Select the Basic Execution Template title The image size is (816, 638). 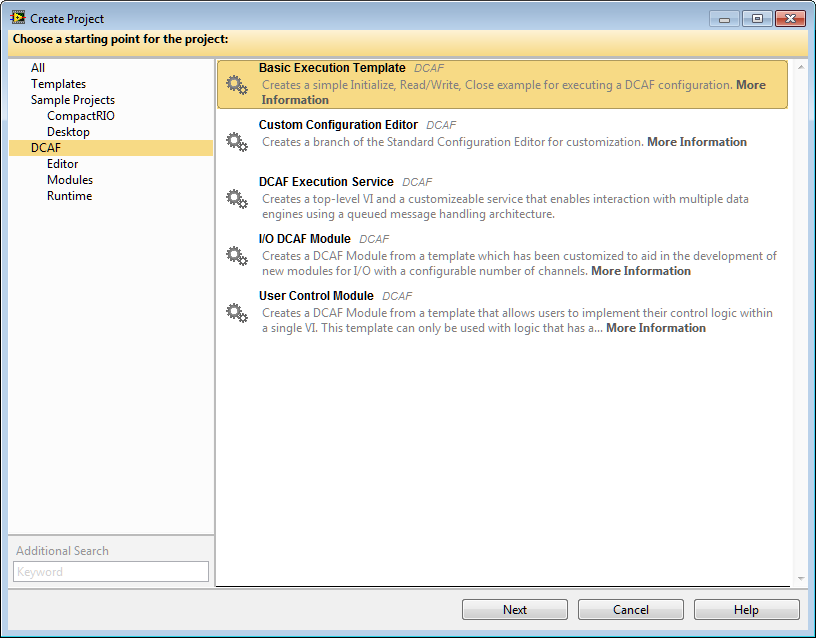point(332,68)
